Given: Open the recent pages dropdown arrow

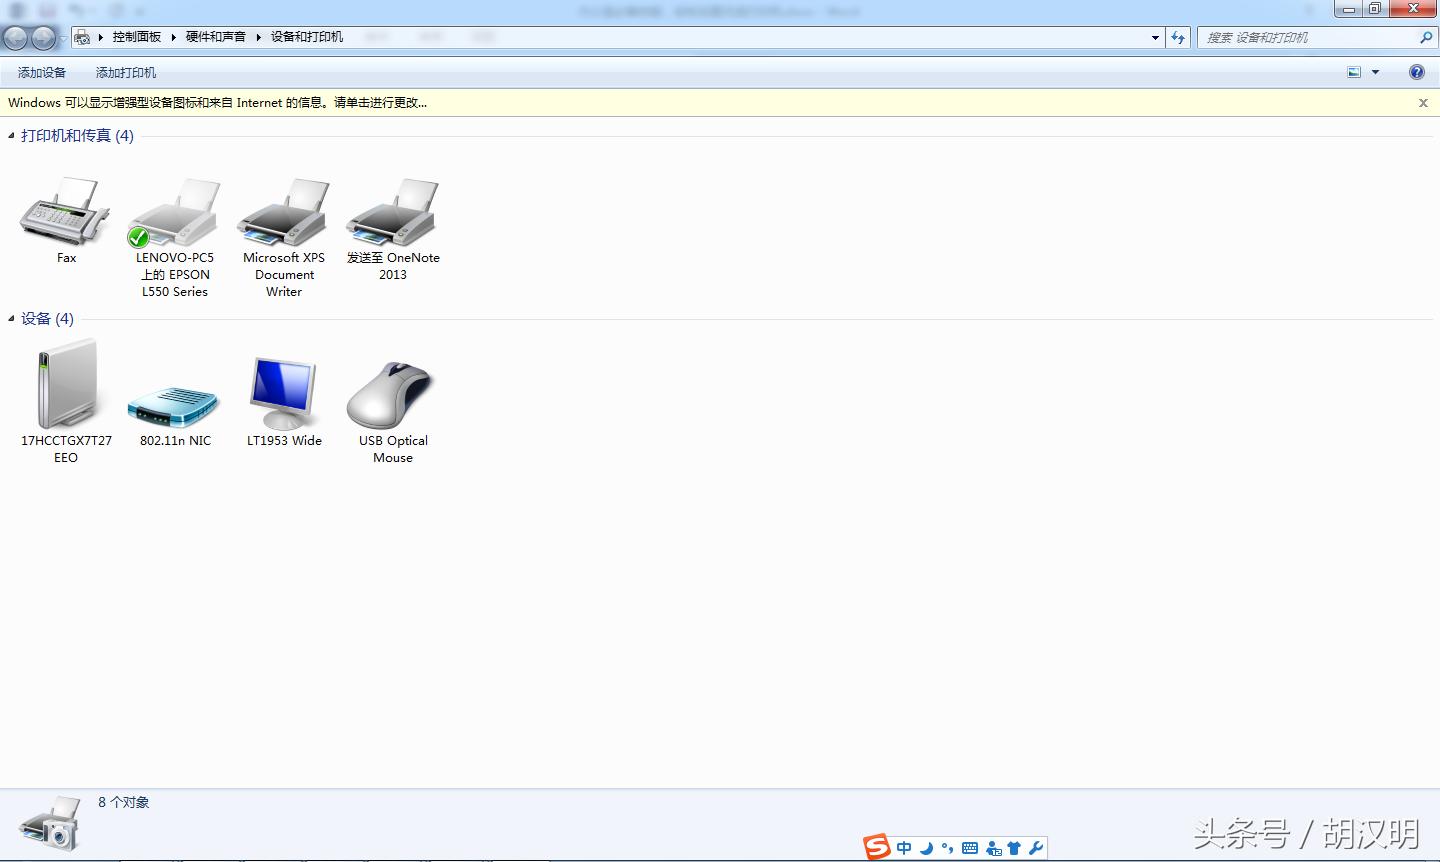Looking at the screenshot, I should [x=64, y=38].
